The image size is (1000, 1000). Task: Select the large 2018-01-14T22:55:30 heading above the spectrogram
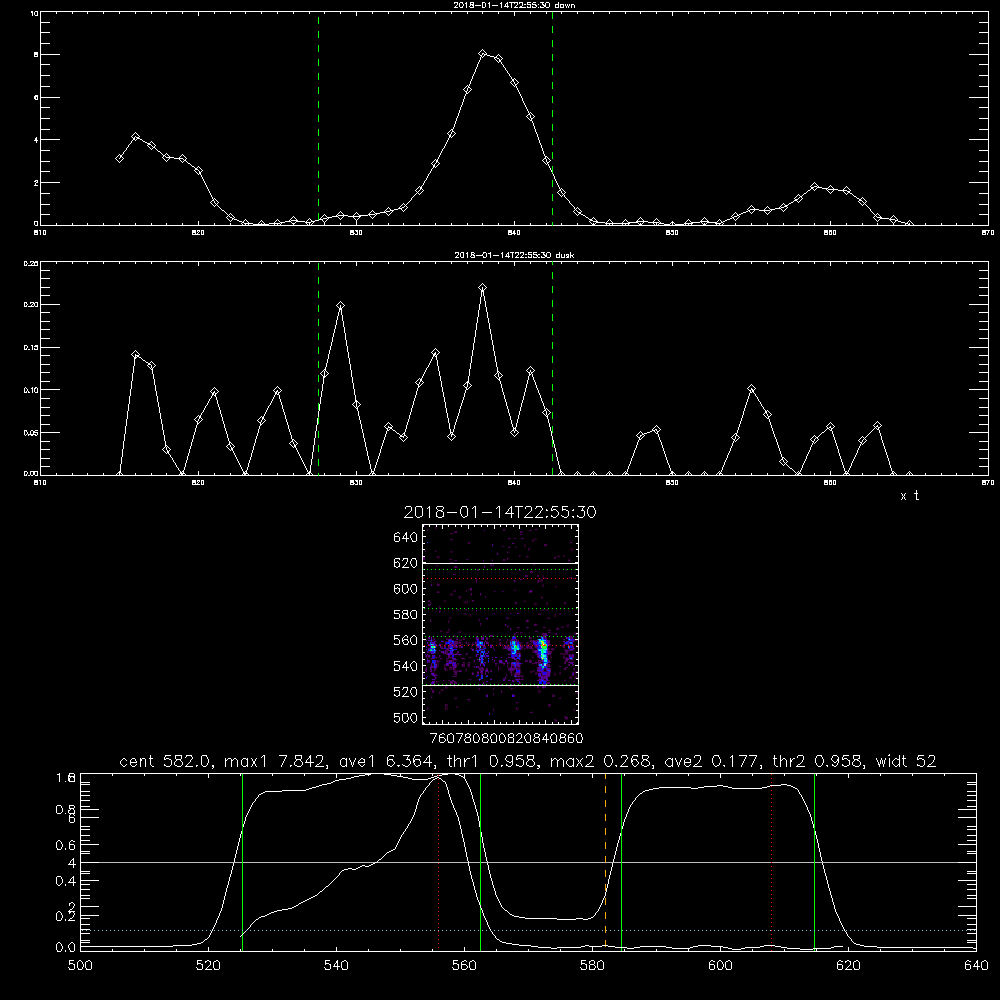point(500,512)
